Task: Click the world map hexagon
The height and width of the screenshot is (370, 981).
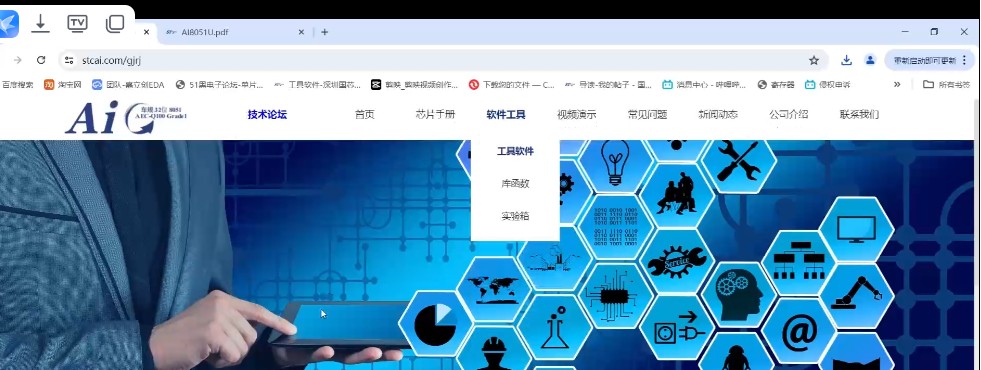Action: point(494,289)
